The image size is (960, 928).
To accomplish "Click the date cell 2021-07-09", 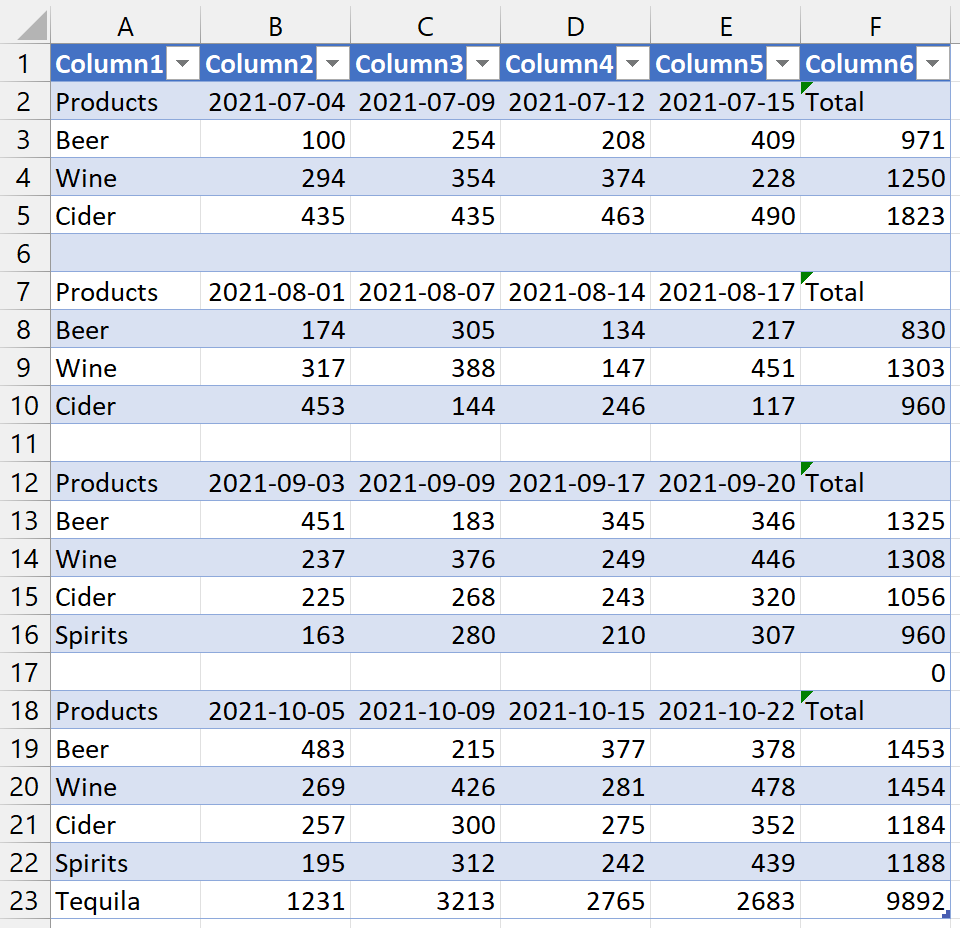I will pyautogui.click(x=426, y=102).
